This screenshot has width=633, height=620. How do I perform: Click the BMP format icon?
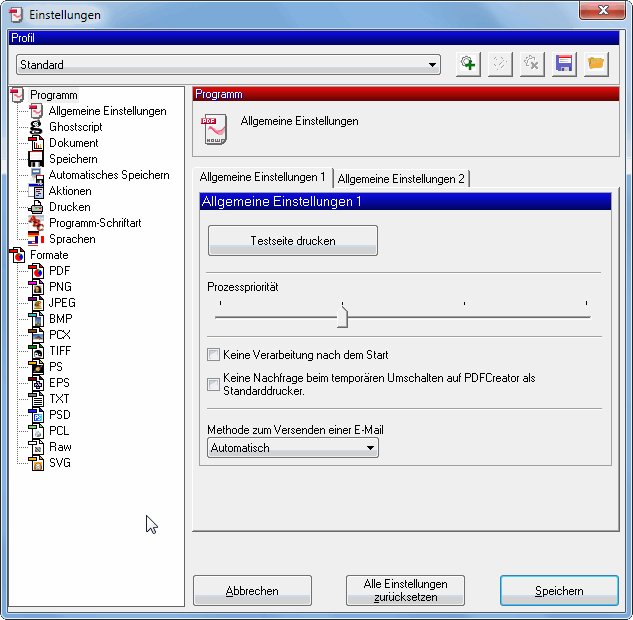click(36, 319)
